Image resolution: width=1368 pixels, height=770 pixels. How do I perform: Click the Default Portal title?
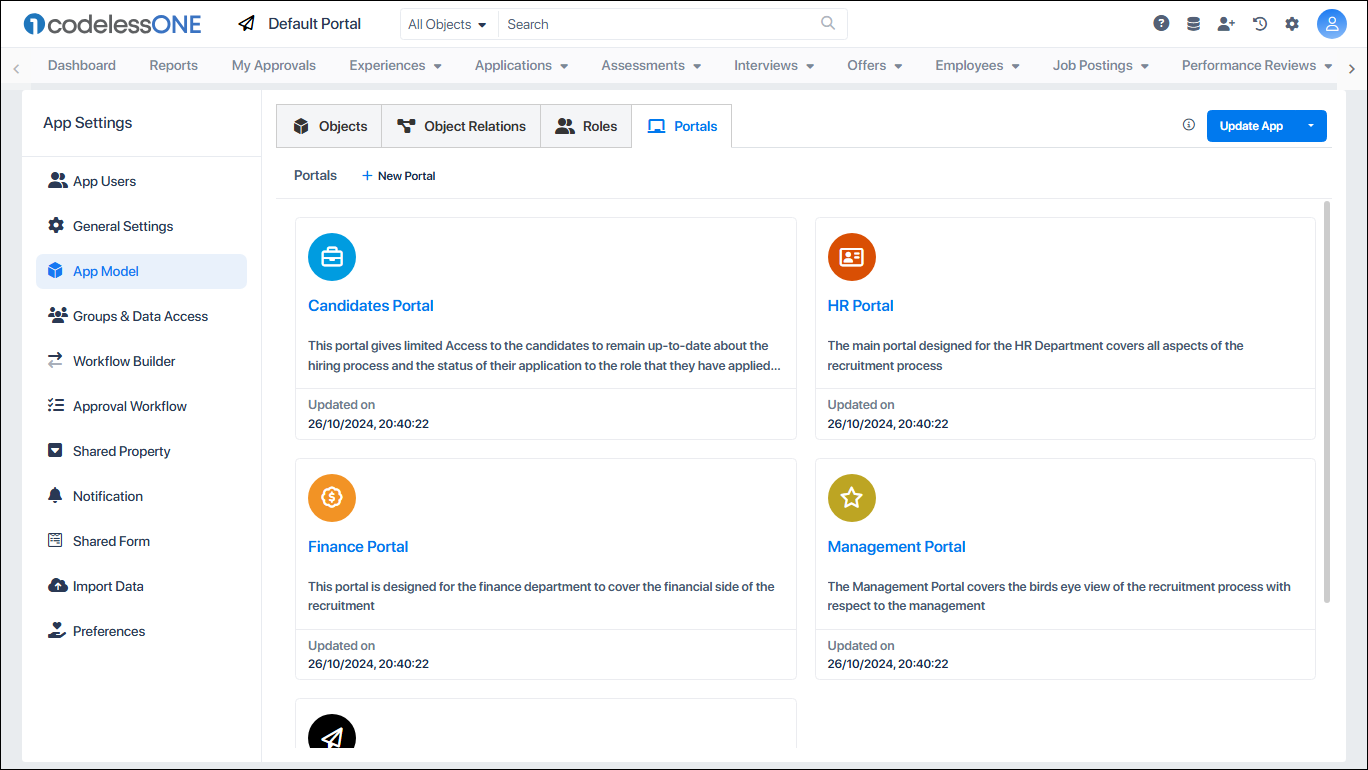(315, 24)
